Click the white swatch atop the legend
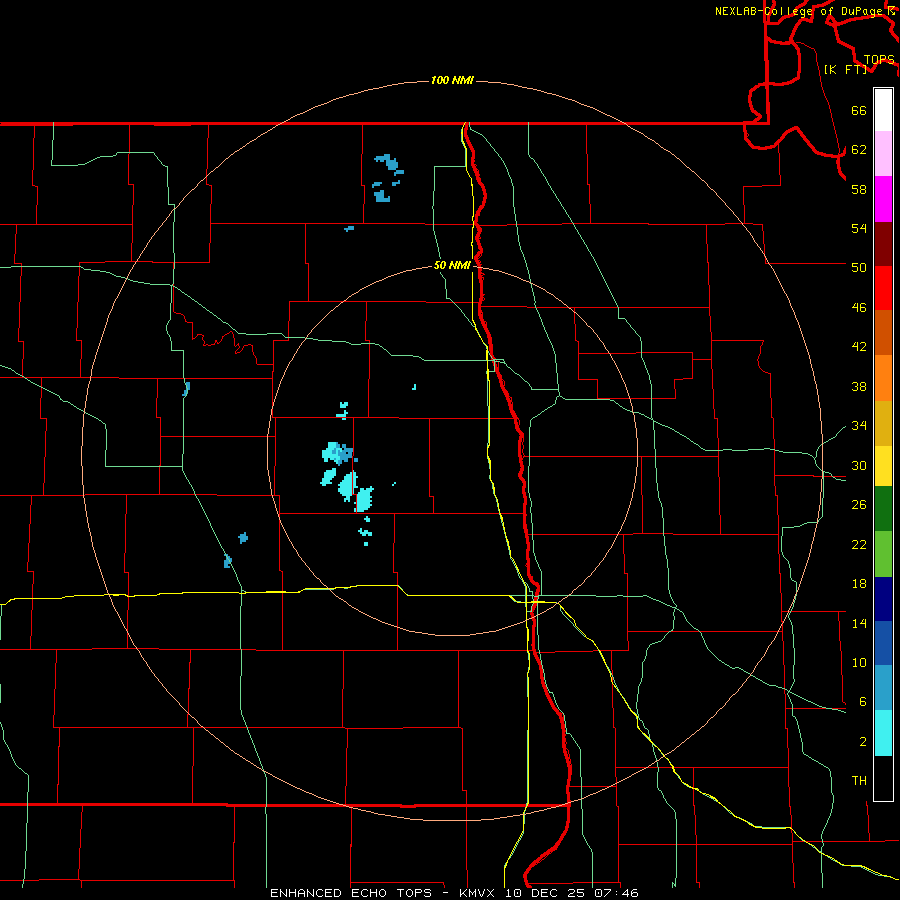Viewport: 900px width, 900px height. [x=883, y=110]
